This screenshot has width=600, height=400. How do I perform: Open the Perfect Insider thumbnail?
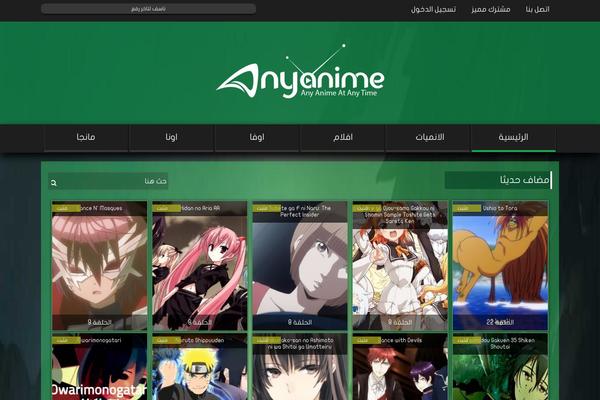coord(300,265)
